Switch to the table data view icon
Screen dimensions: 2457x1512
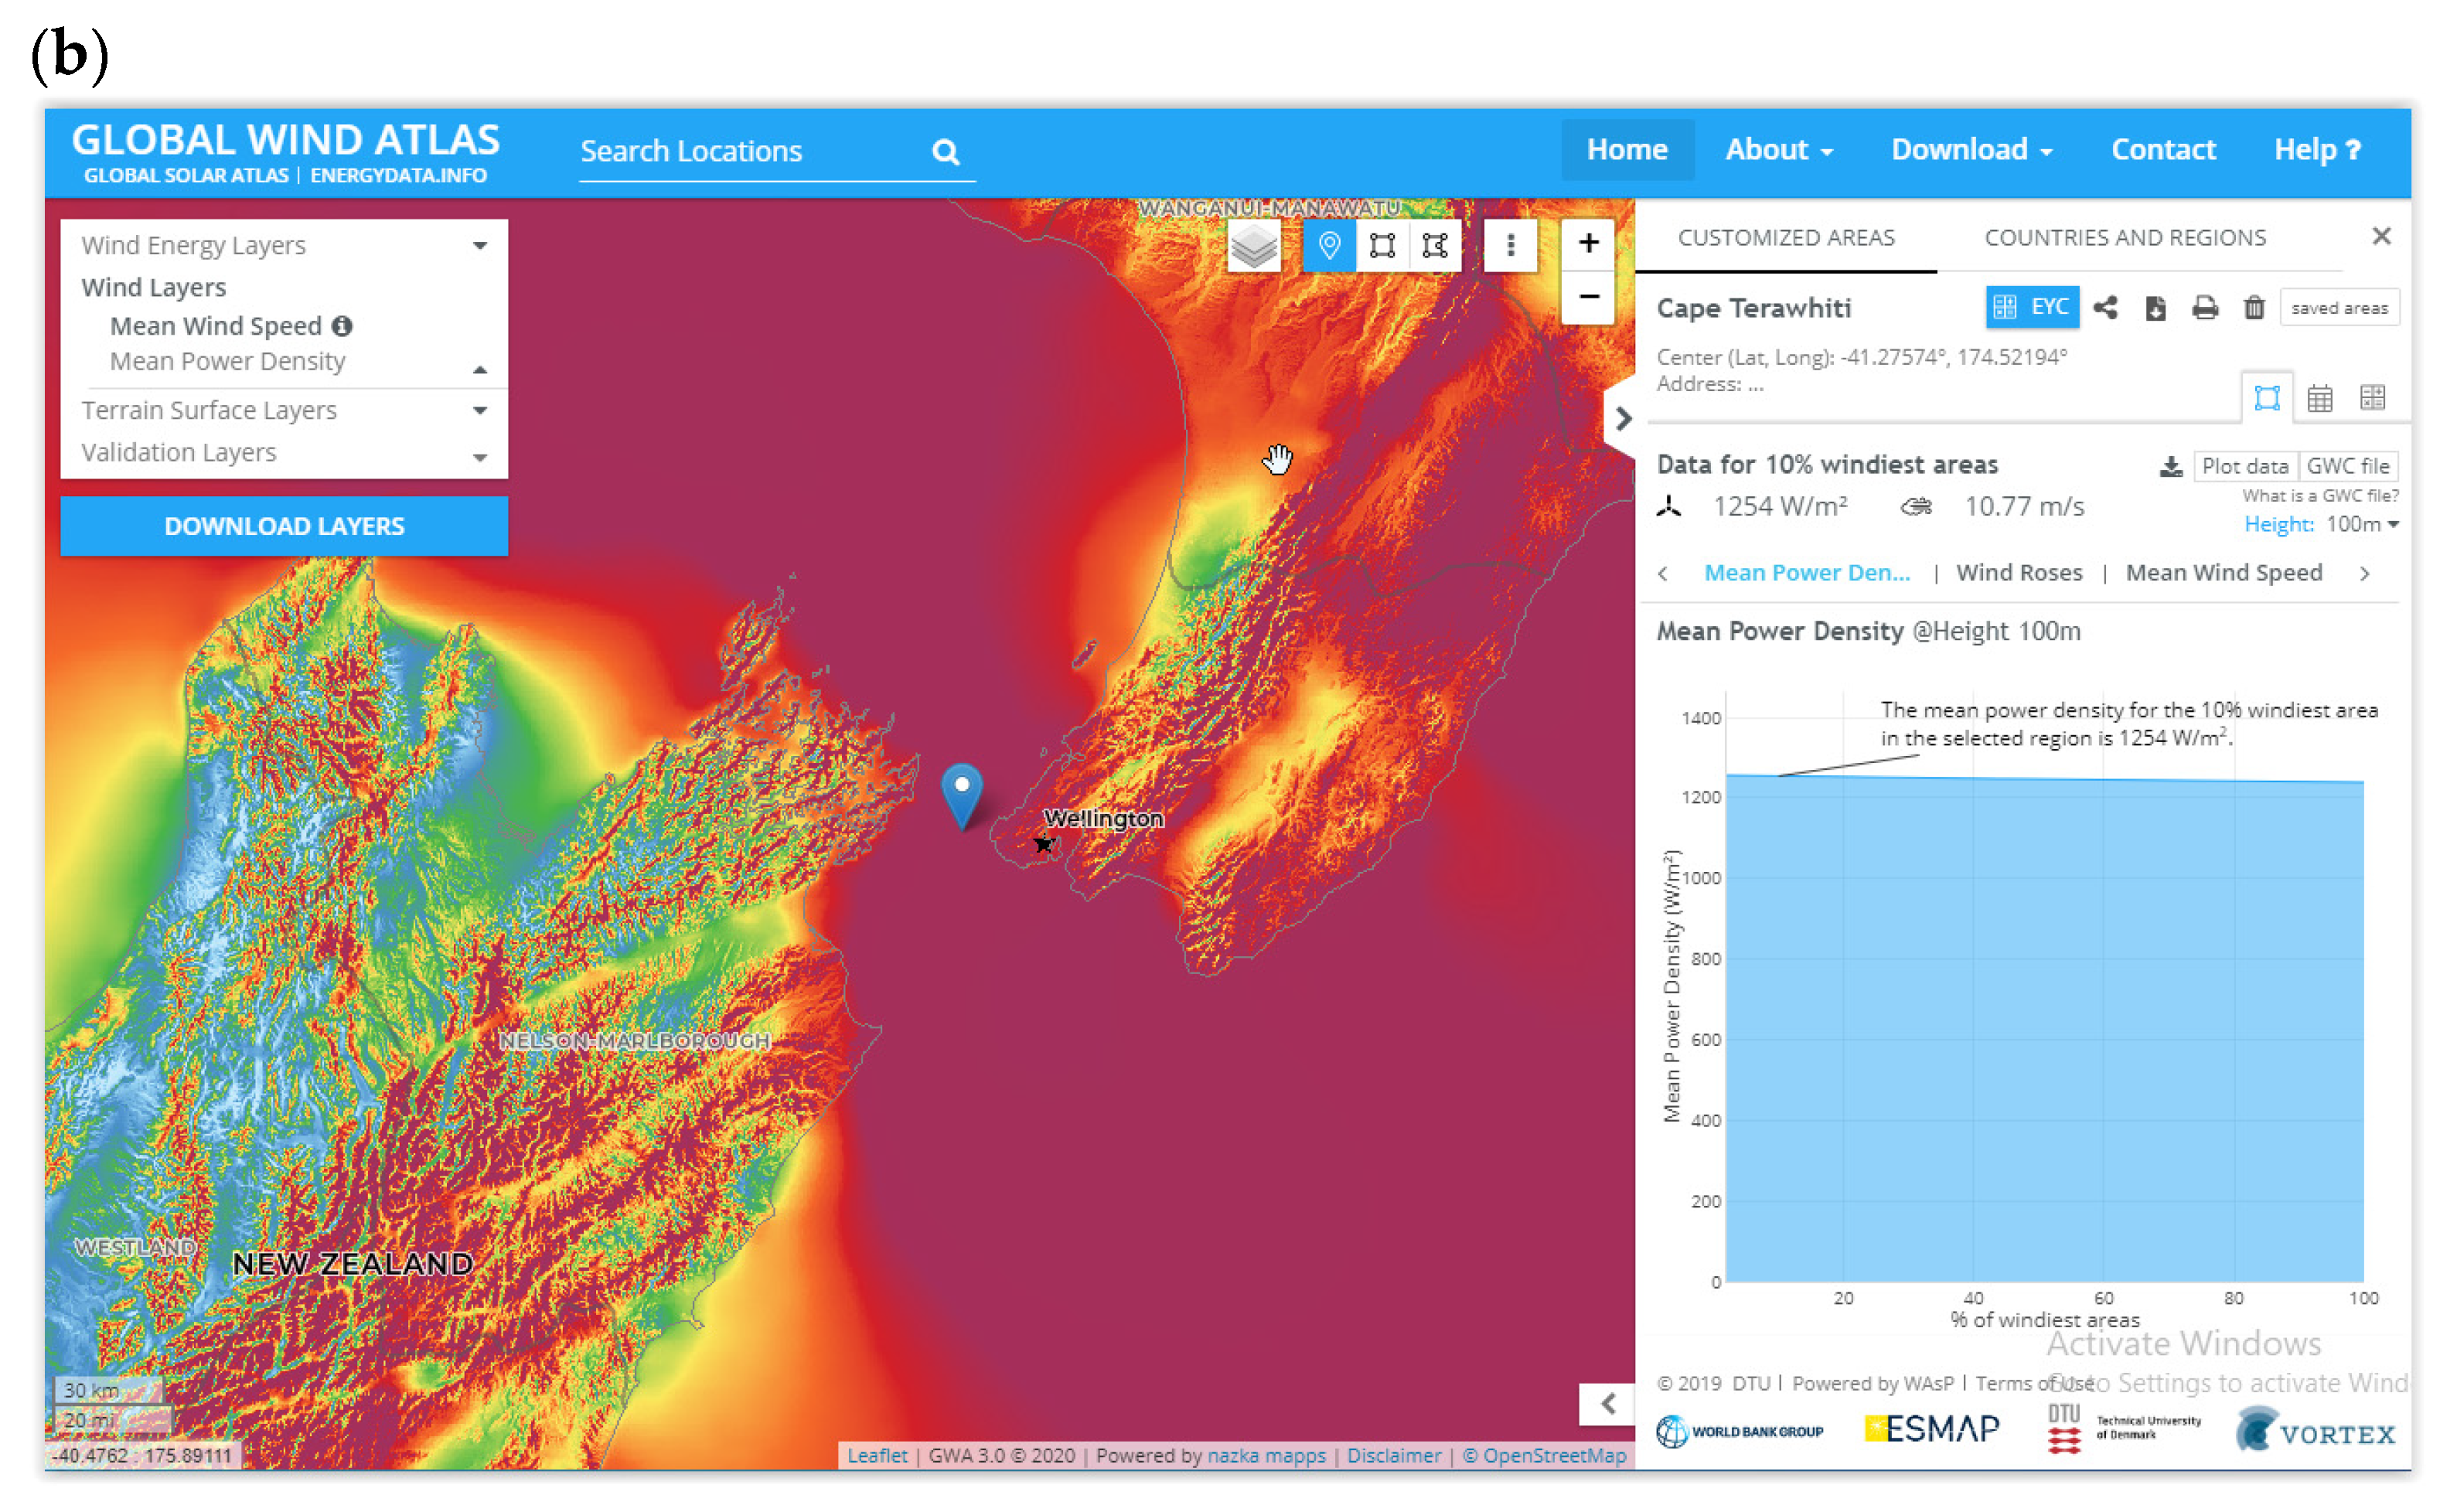pyautogui.click(x=2320, y=398)
